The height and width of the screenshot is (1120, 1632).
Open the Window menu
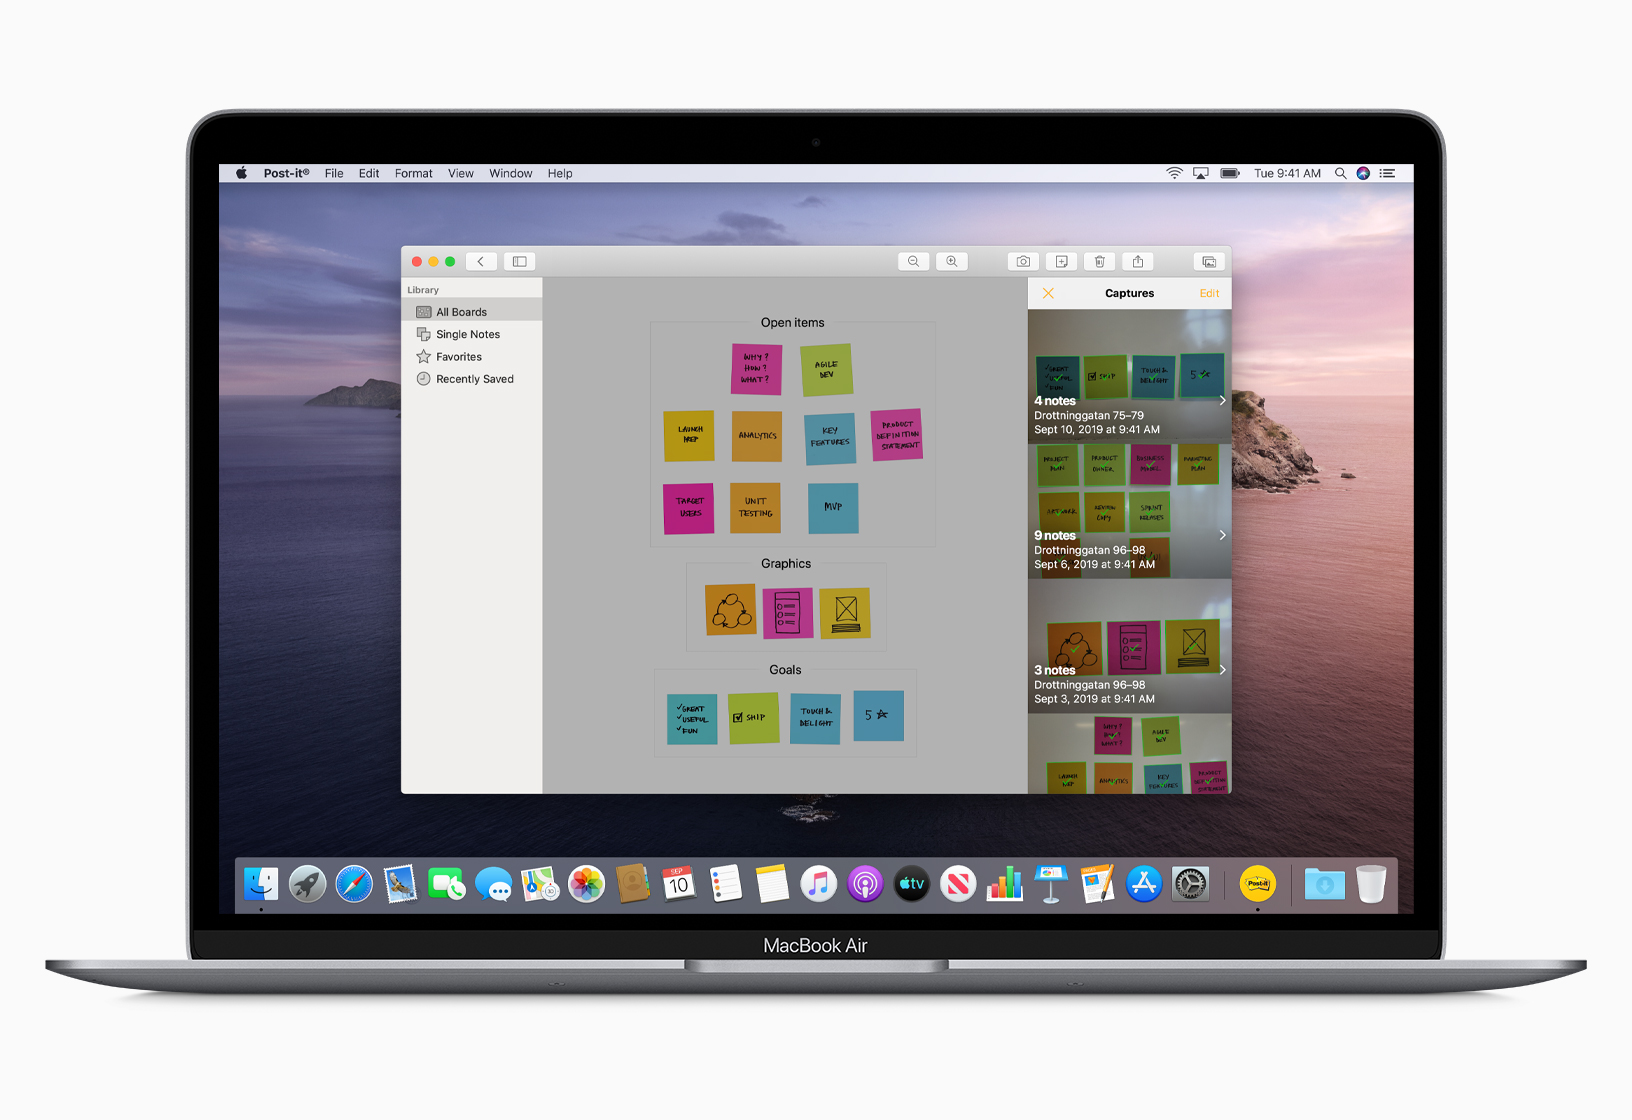click(x=510, y=173)
